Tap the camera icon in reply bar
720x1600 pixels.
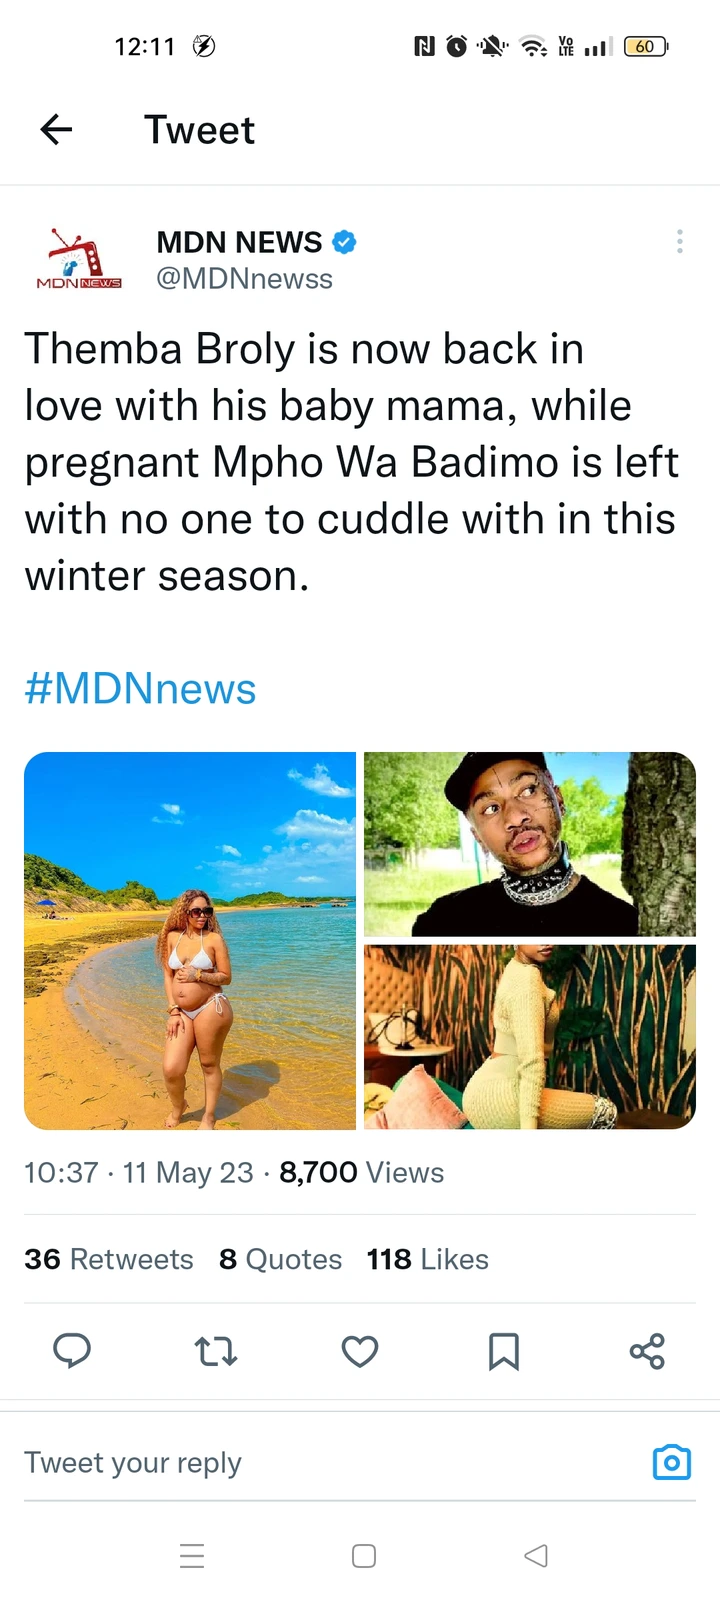(672, 1462)
